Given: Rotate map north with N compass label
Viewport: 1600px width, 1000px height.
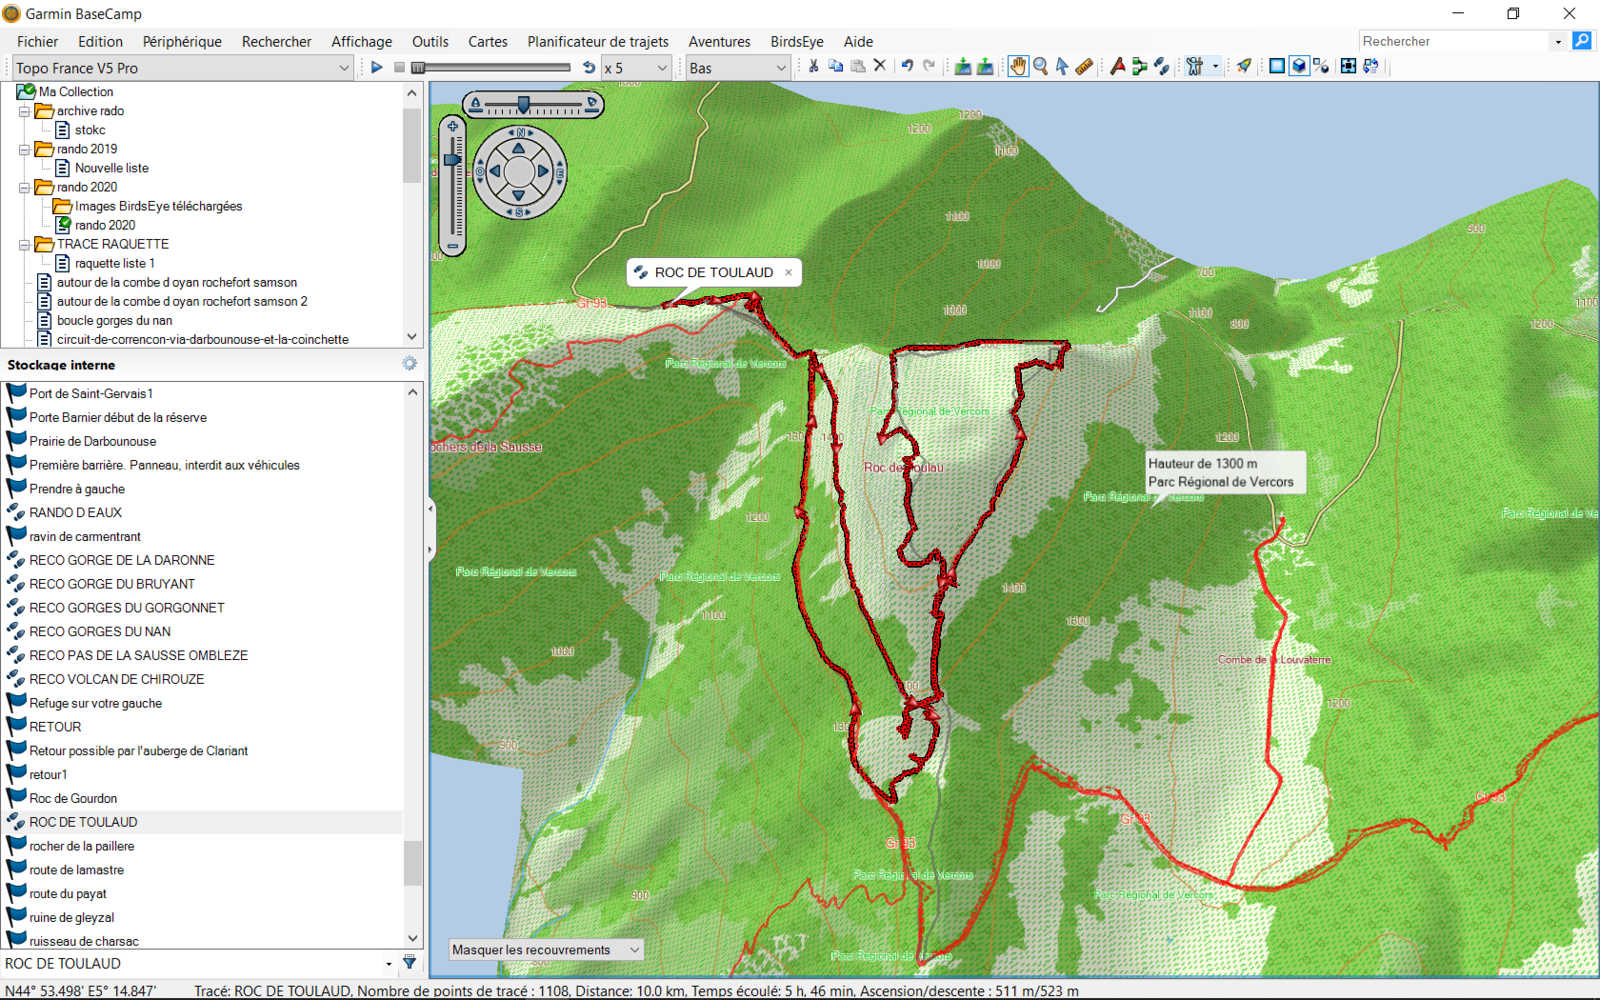Looking at the screenshot, I should (x=520, y=132).
